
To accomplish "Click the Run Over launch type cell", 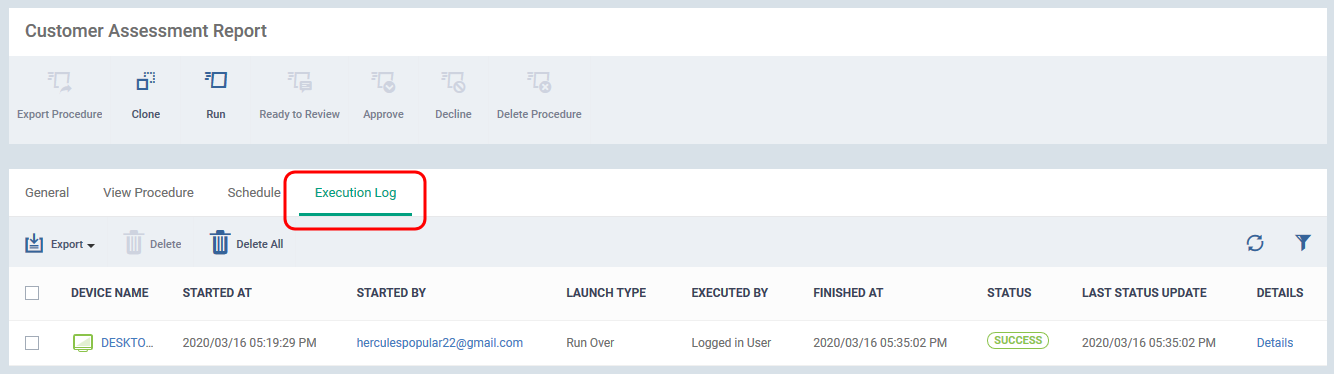I will point(590,343).
